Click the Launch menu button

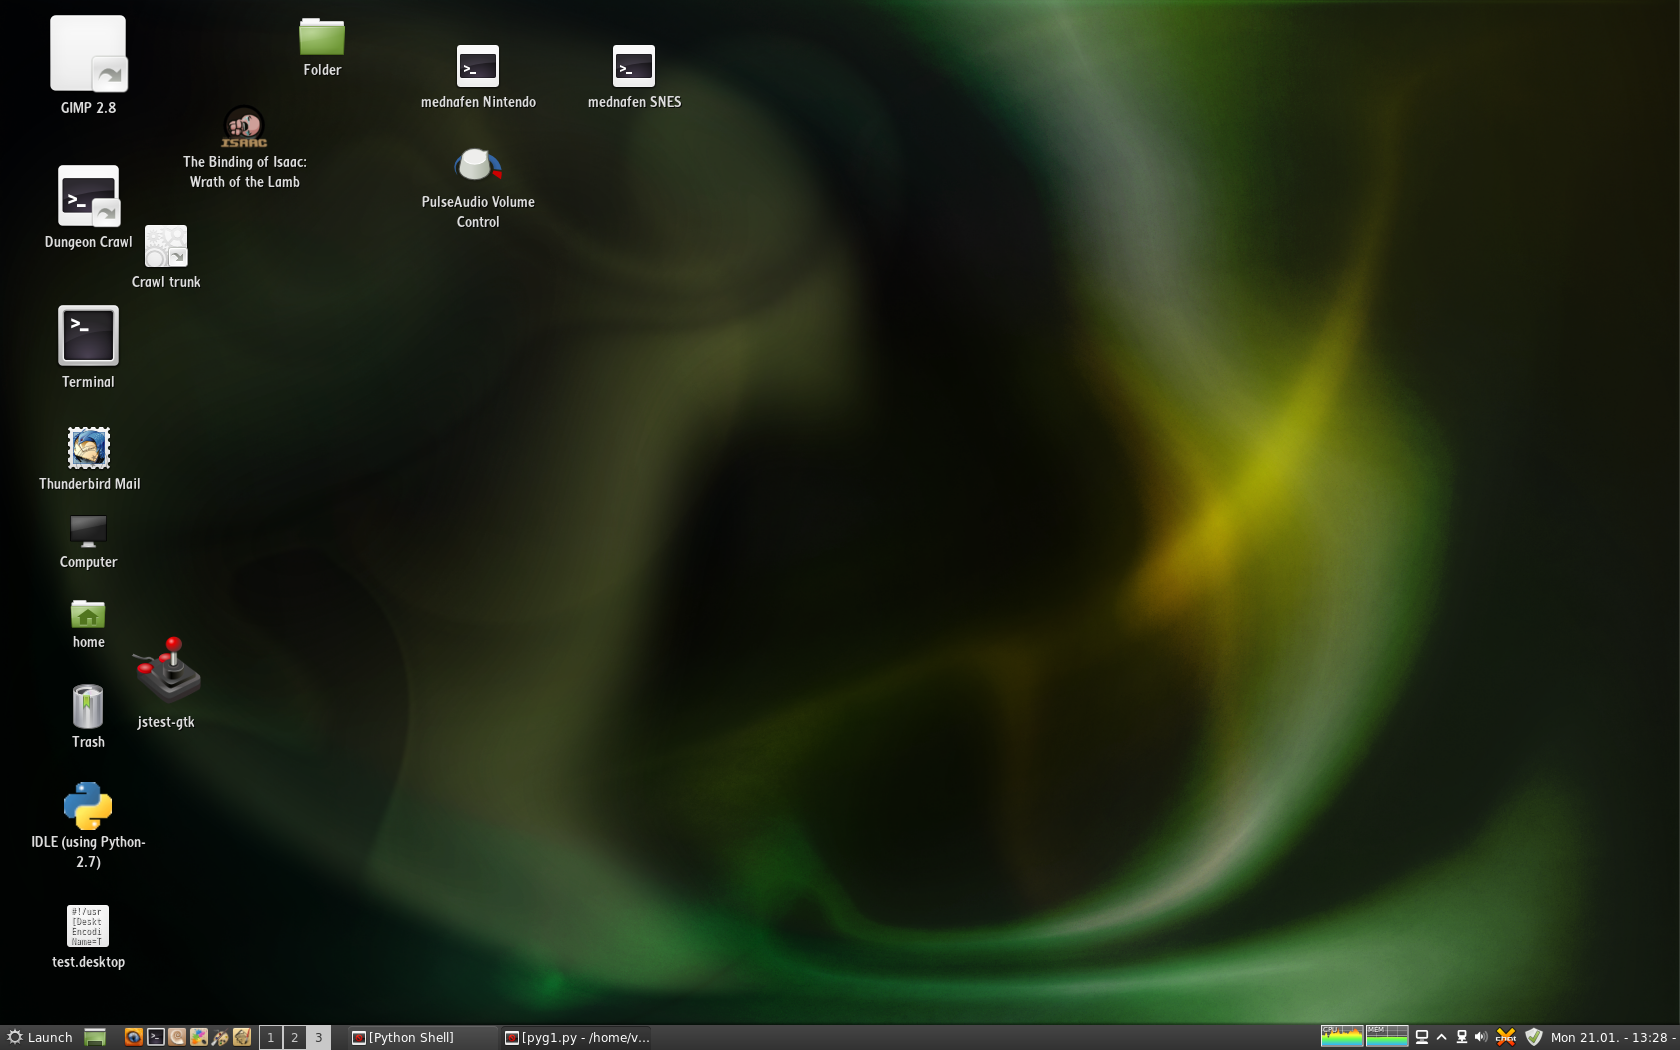40,1037
